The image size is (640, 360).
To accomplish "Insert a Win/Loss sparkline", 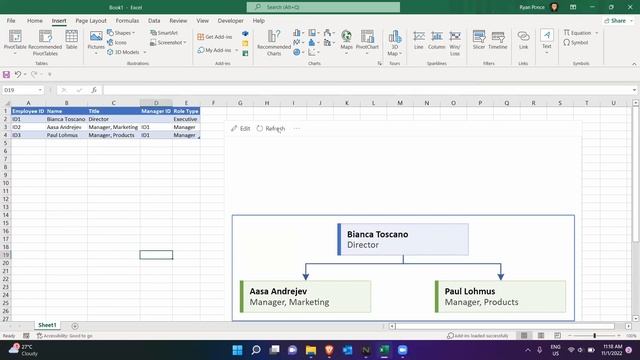I will click(x=455, y=42).
